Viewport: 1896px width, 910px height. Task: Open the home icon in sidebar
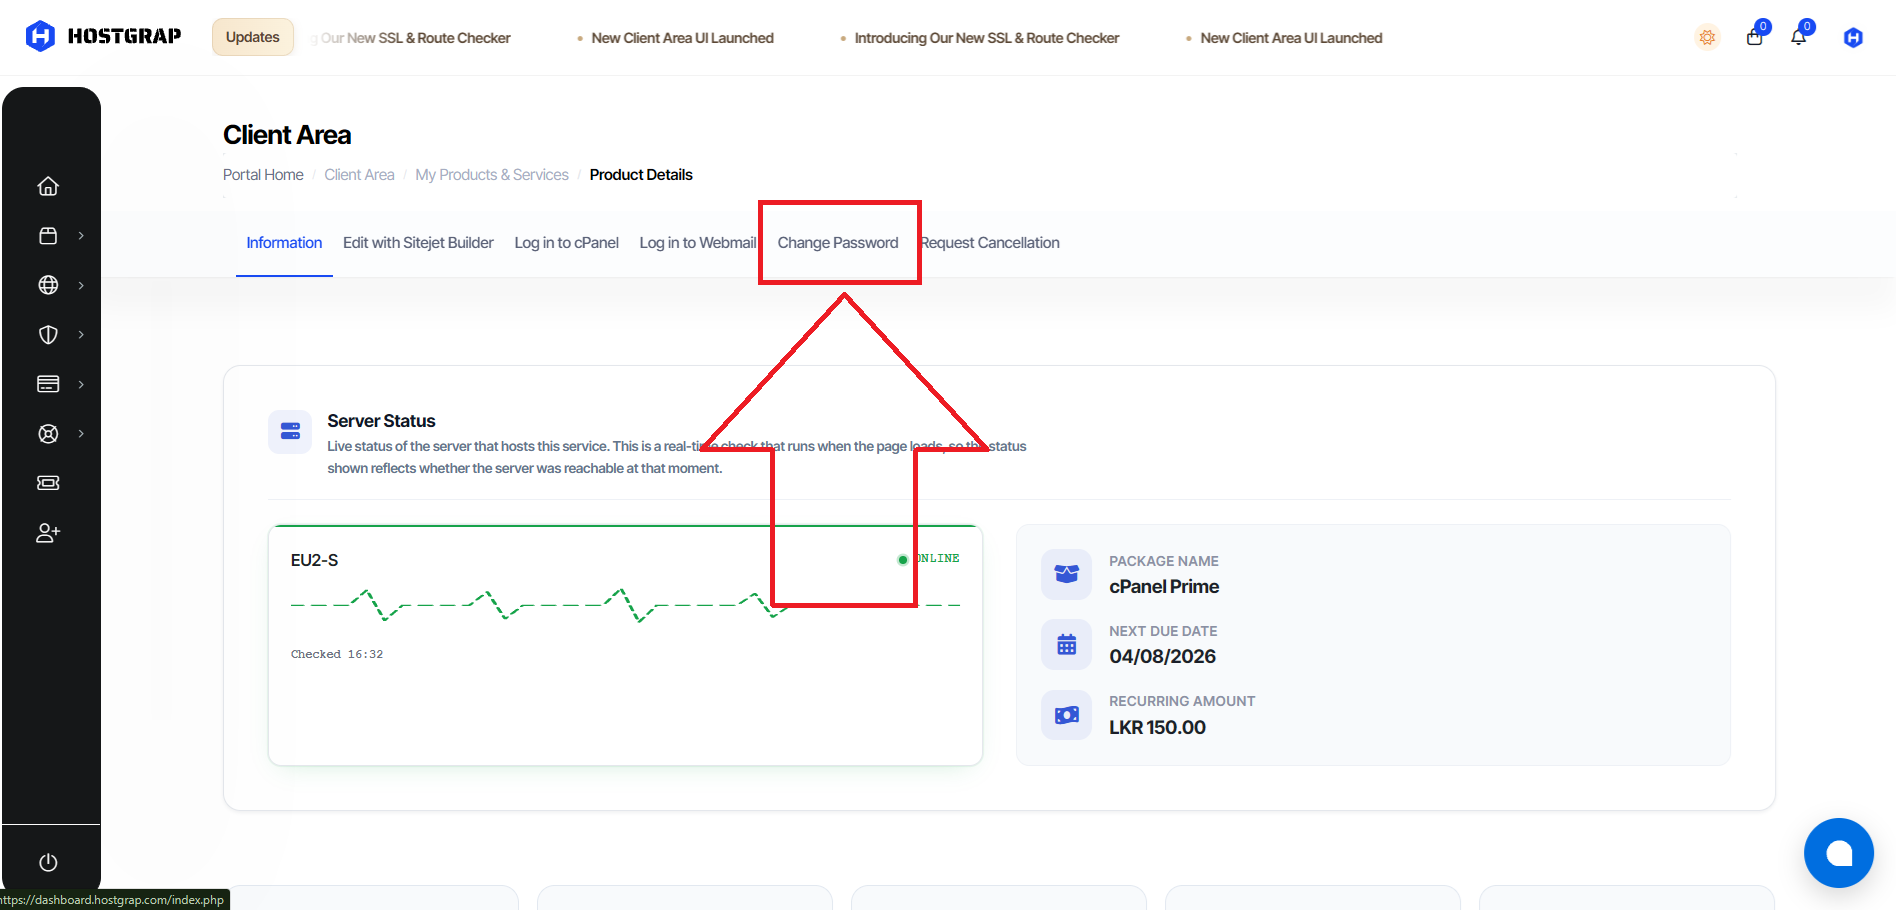click(x=48, y=186)
